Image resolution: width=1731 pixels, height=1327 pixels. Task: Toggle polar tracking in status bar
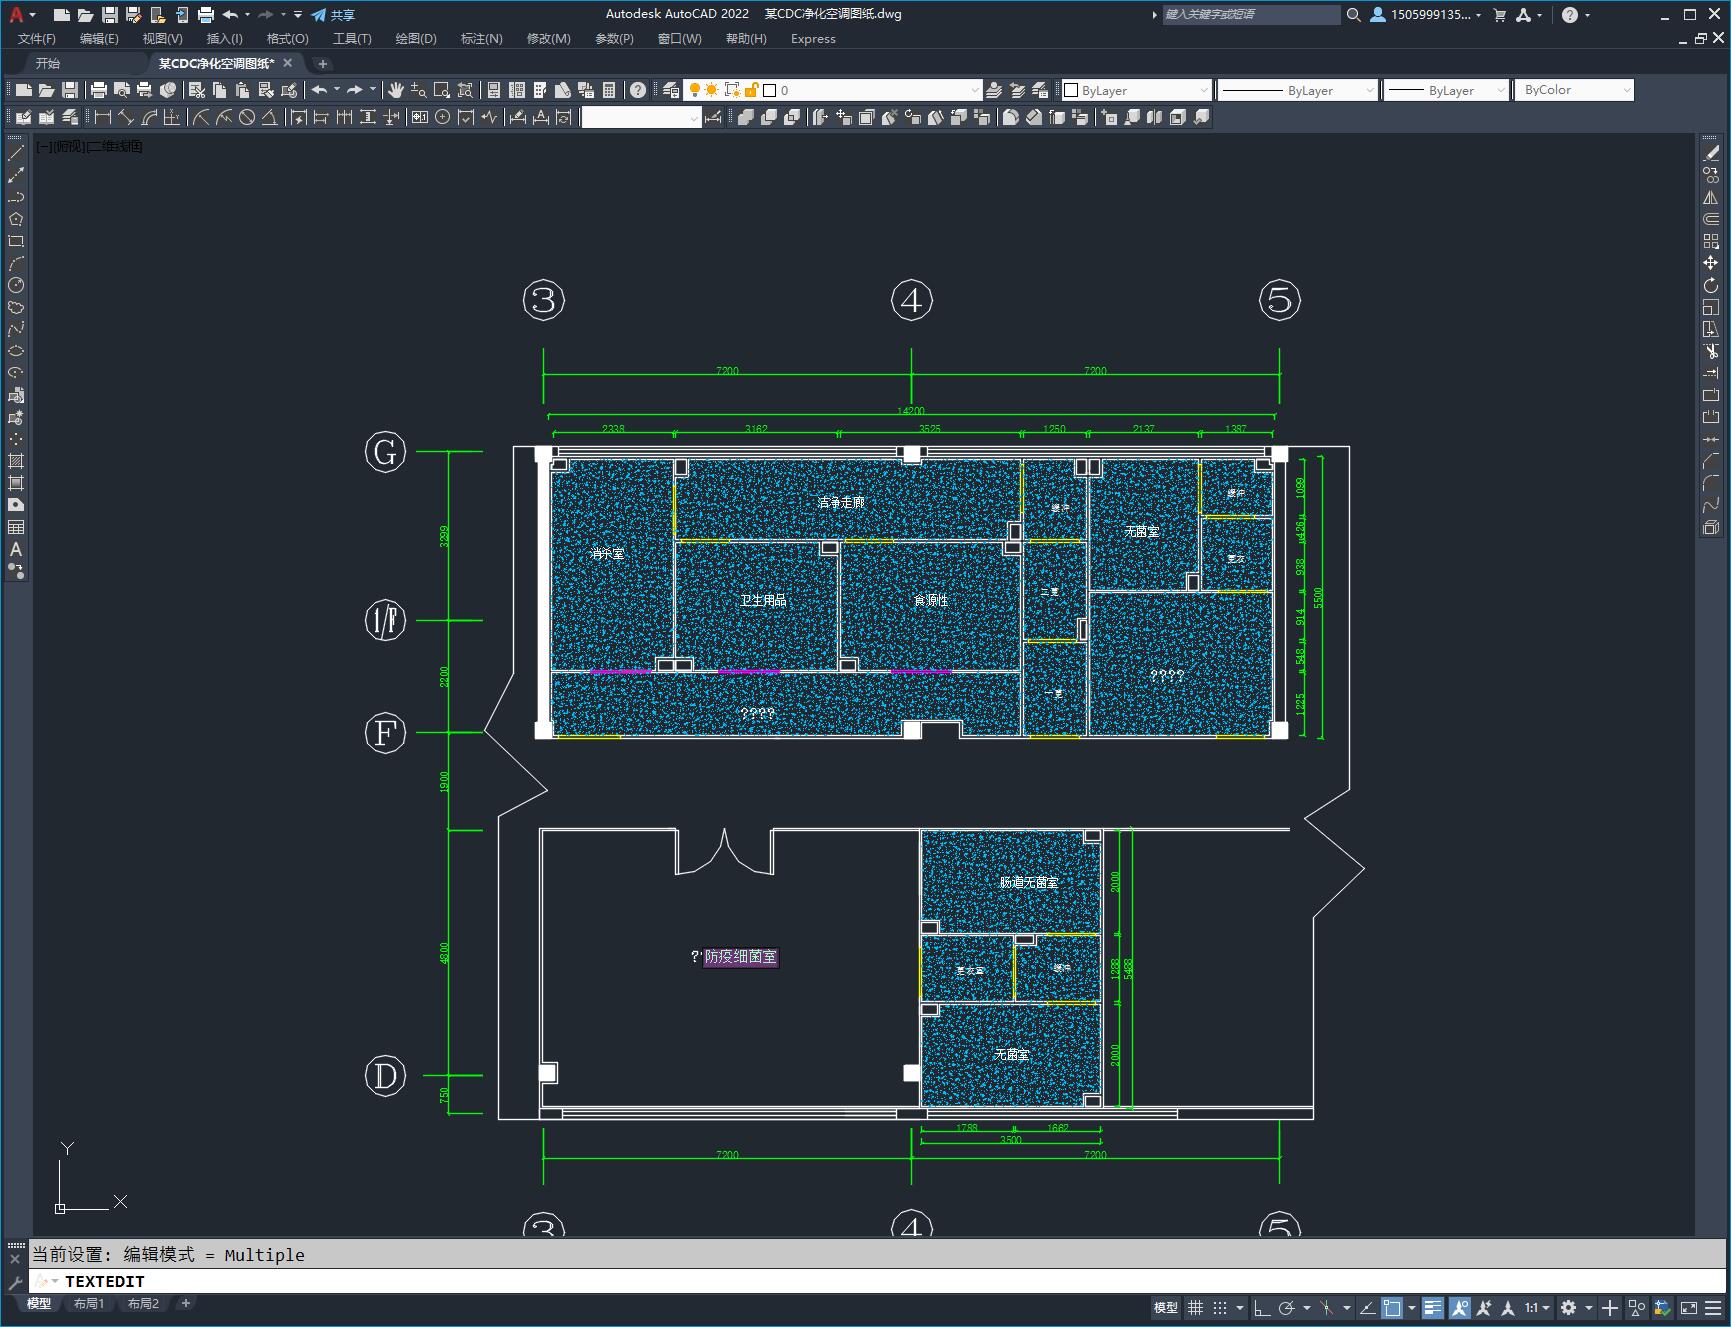(x=1287, y=1307)
